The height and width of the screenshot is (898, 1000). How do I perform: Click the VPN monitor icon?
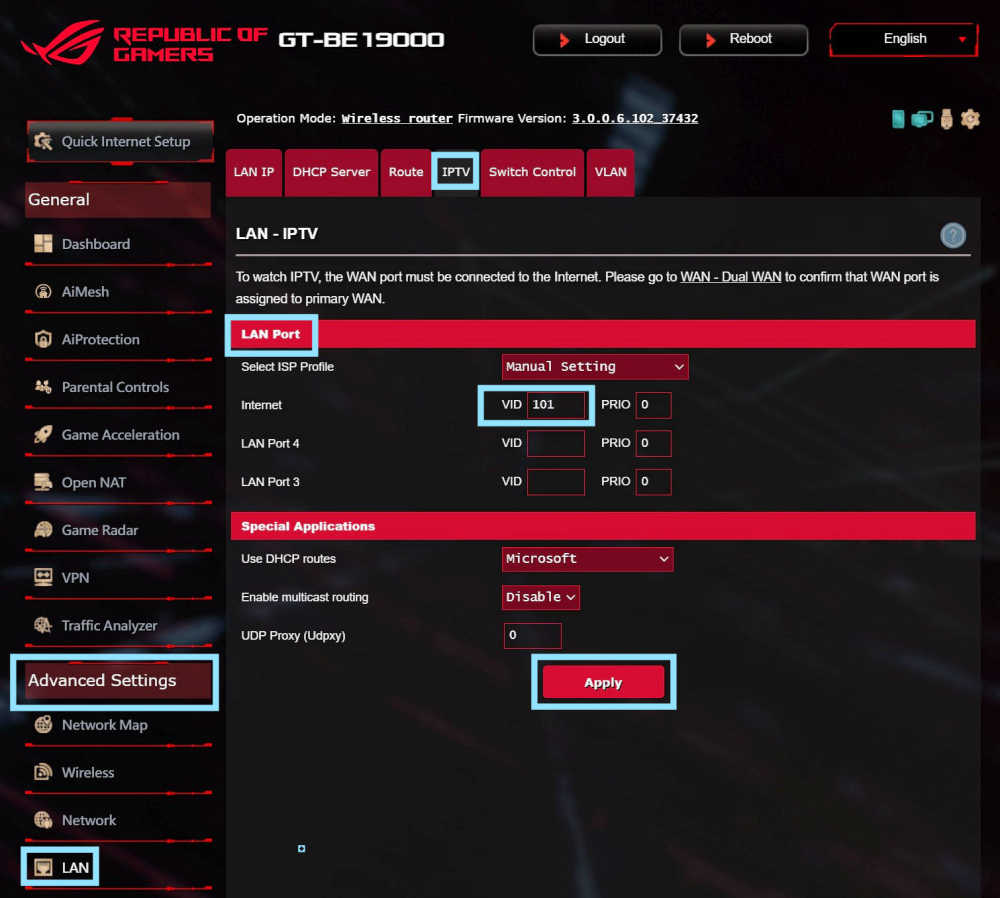click(x=43, y=577)
